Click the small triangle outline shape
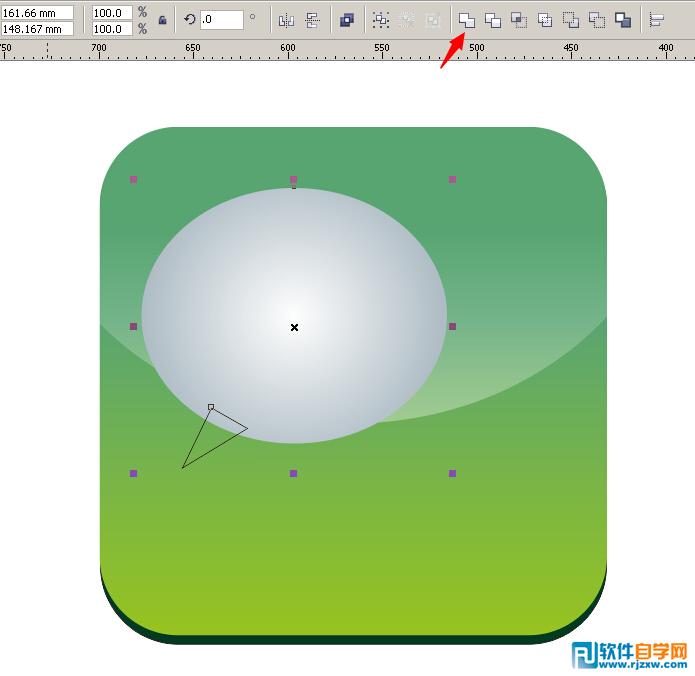The width and height of the screenshot is (695, 676). pyautogui.click(x=215, y=437)
